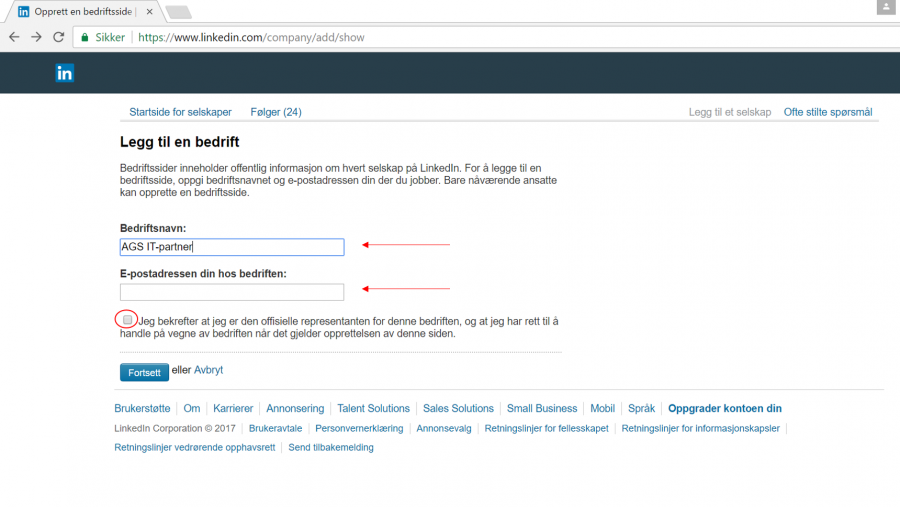Screen dimensions: 900x507
Task: Click the browser forward arrow
Action: [x=36, y=37]
